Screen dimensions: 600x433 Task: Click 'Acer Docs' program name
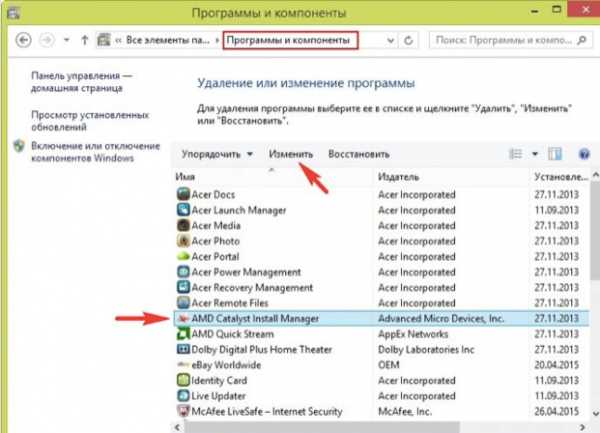(x=213, y=195)
